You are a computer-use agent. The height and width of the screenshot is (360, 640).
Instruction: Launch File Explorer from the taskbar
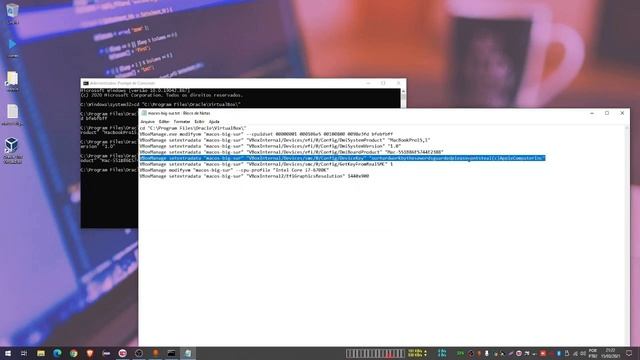41,353
